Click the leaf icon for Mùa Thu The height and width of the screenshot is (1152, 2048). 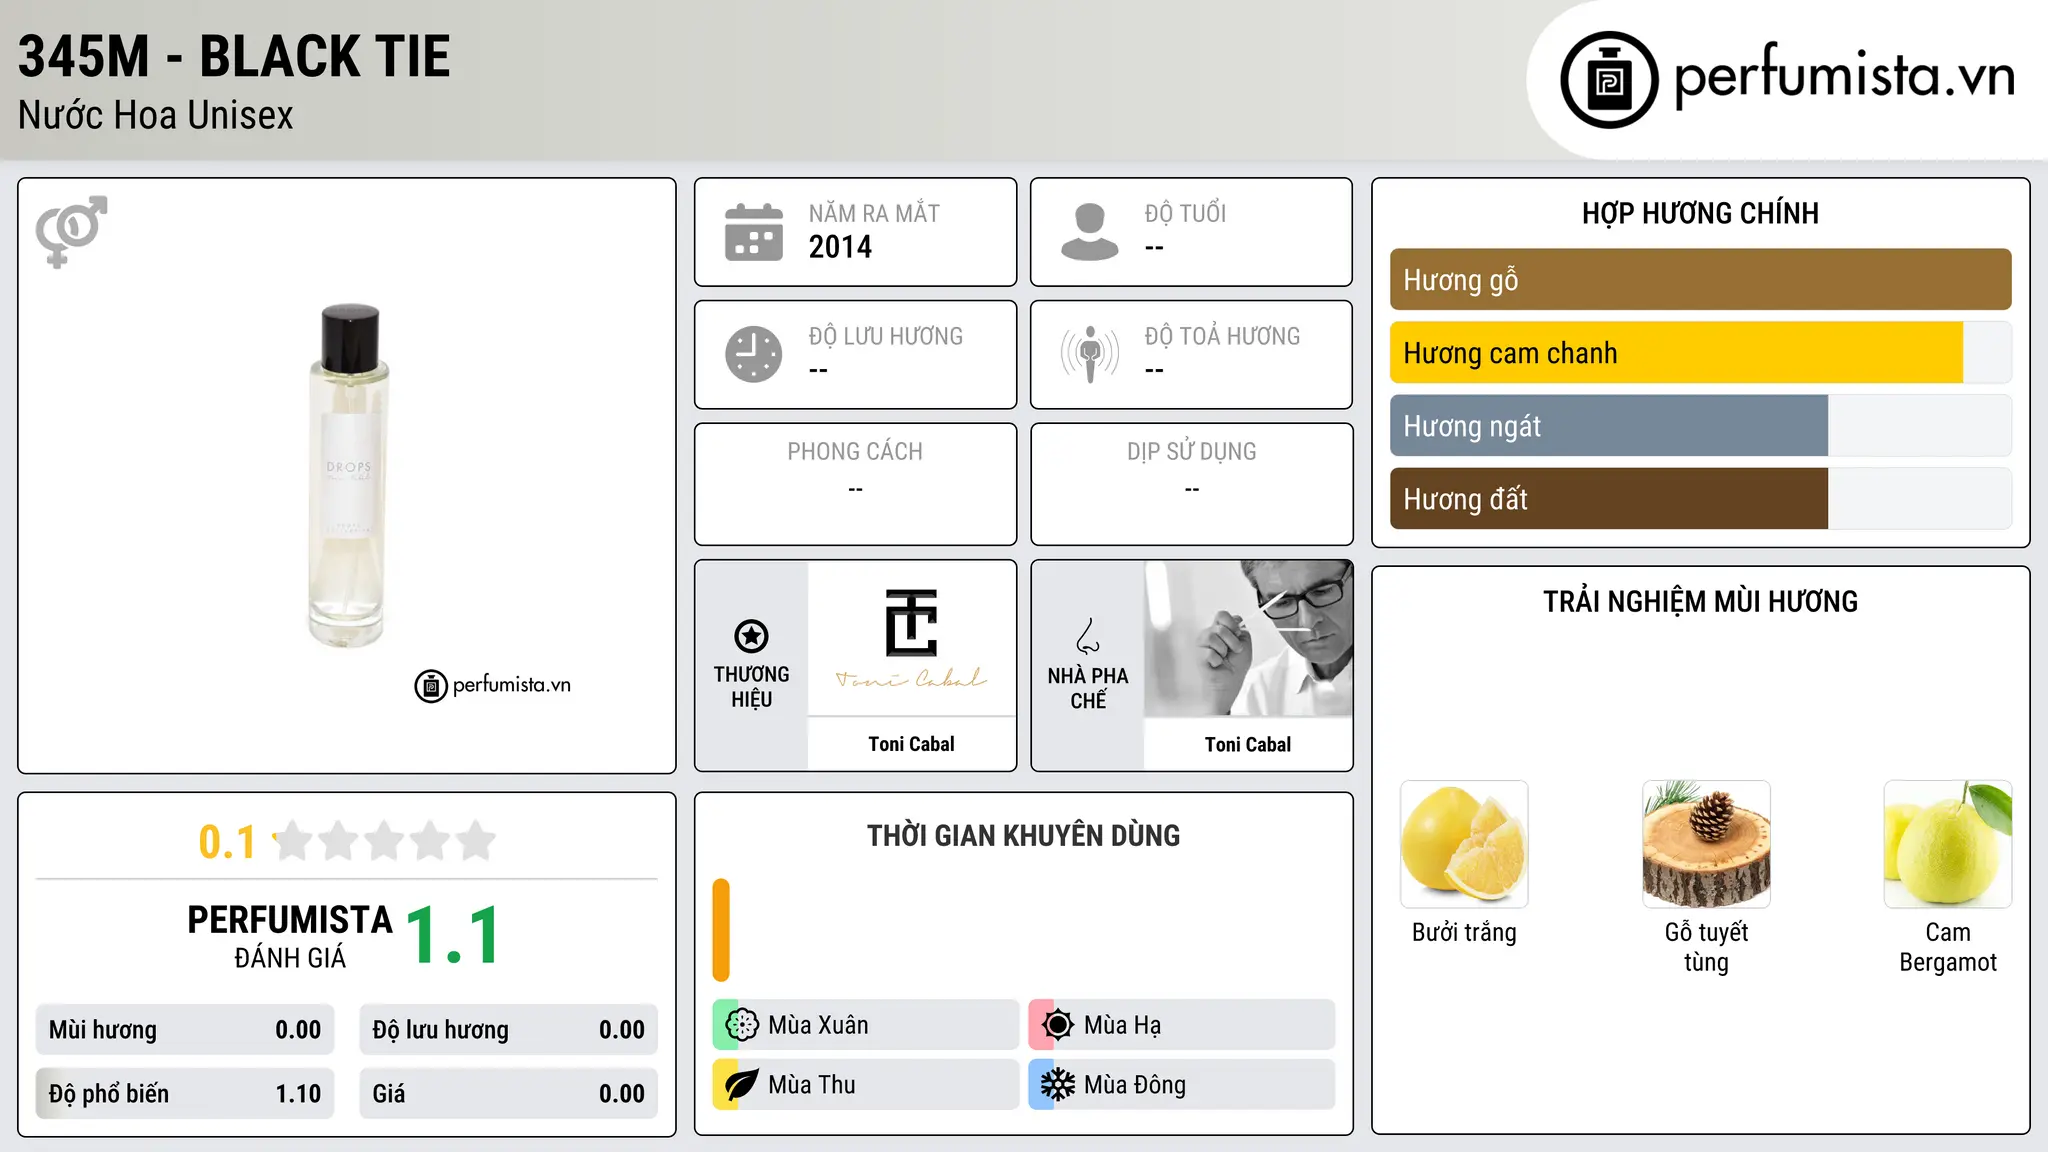[x=742, y=1085]
